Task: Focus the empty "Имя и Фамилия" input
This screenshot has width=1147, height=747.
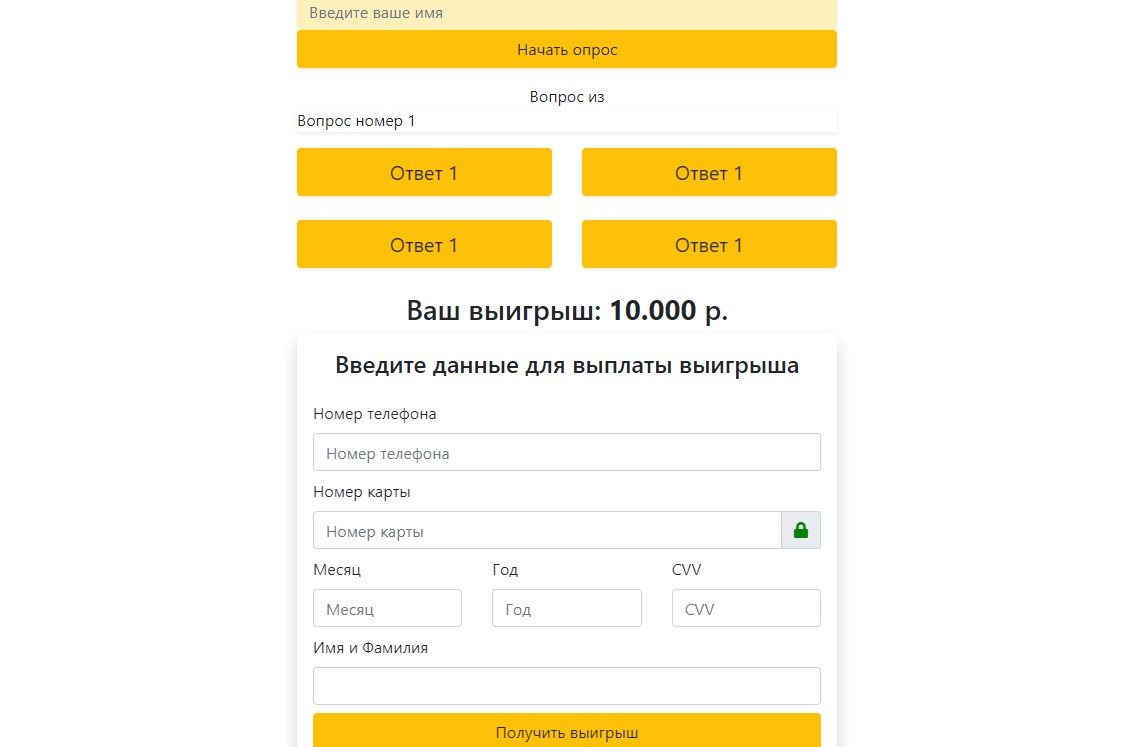Action: click(x=566, y=686)
